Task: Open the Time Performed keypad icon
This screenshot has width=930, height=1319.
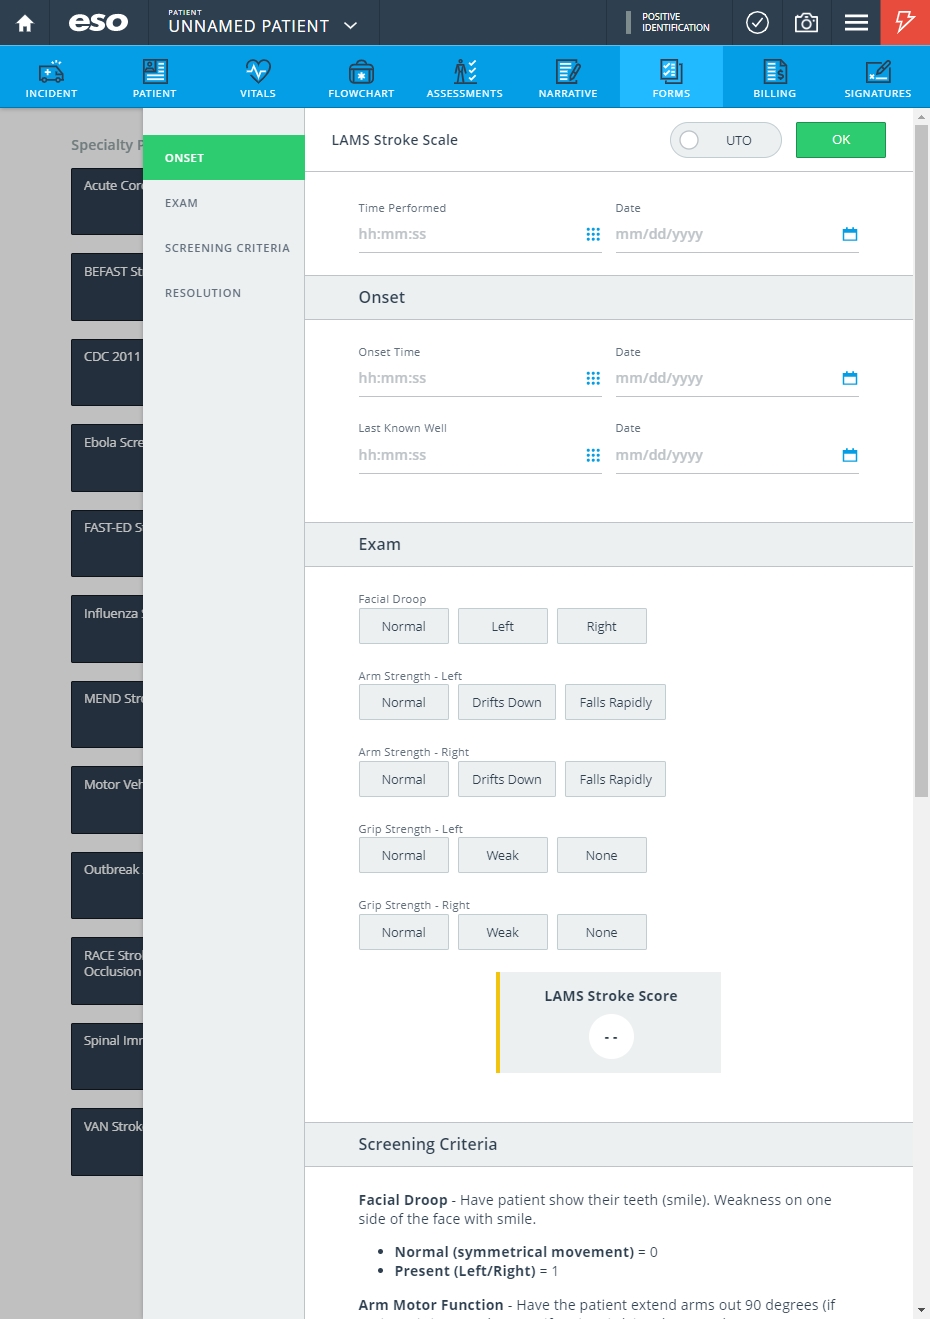Action: 593,234
